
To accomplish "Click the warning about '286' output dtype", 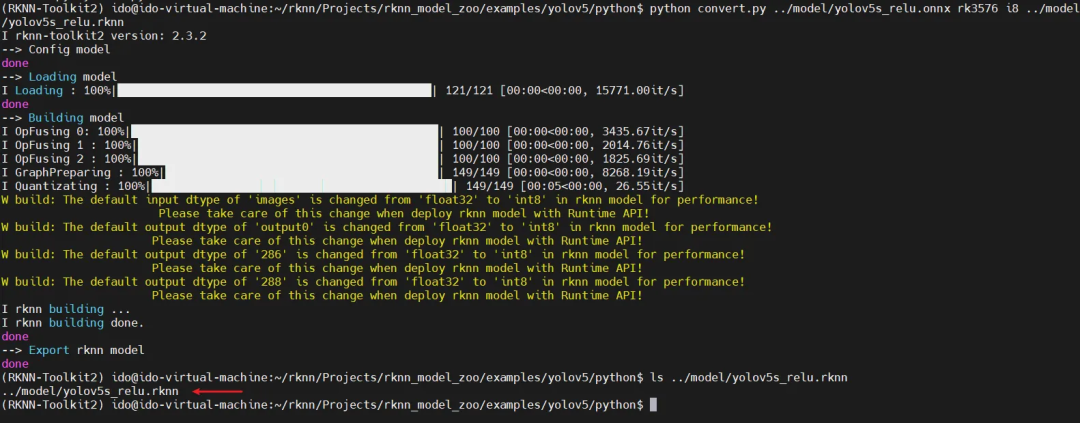I will [x=373, y=261].
